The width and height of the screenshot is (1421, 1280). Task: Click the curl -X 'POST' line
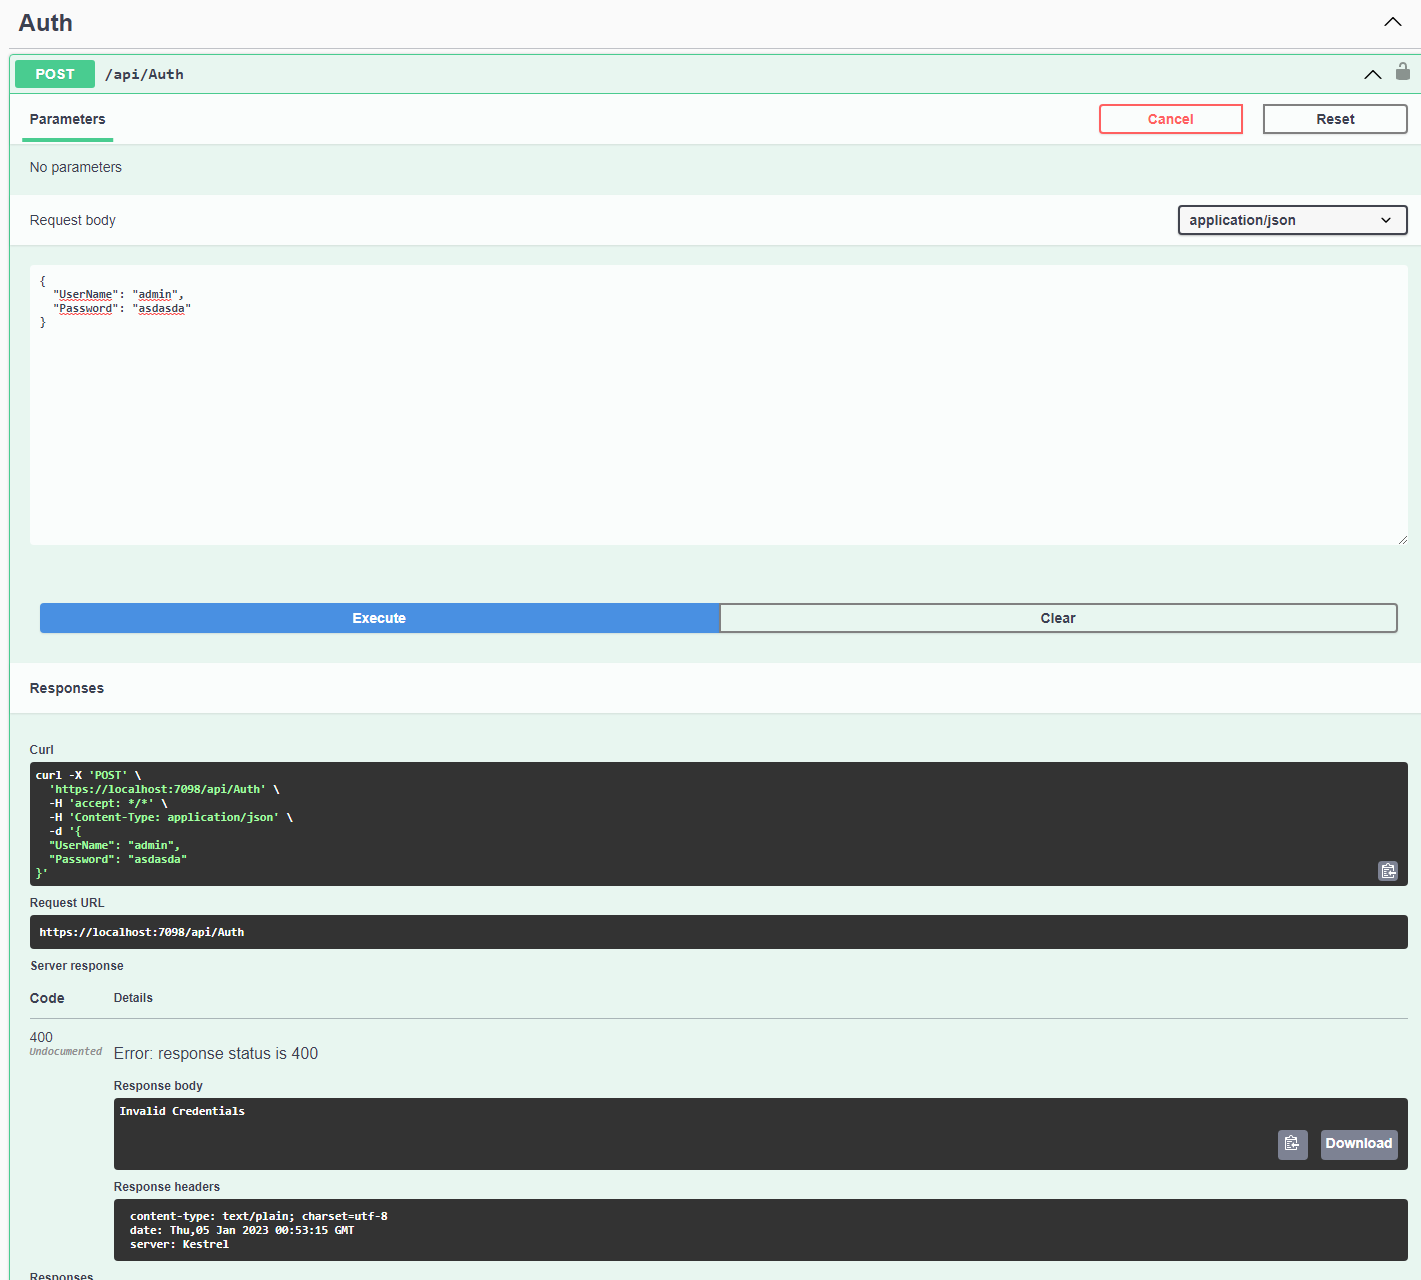[x=88, y=775]
